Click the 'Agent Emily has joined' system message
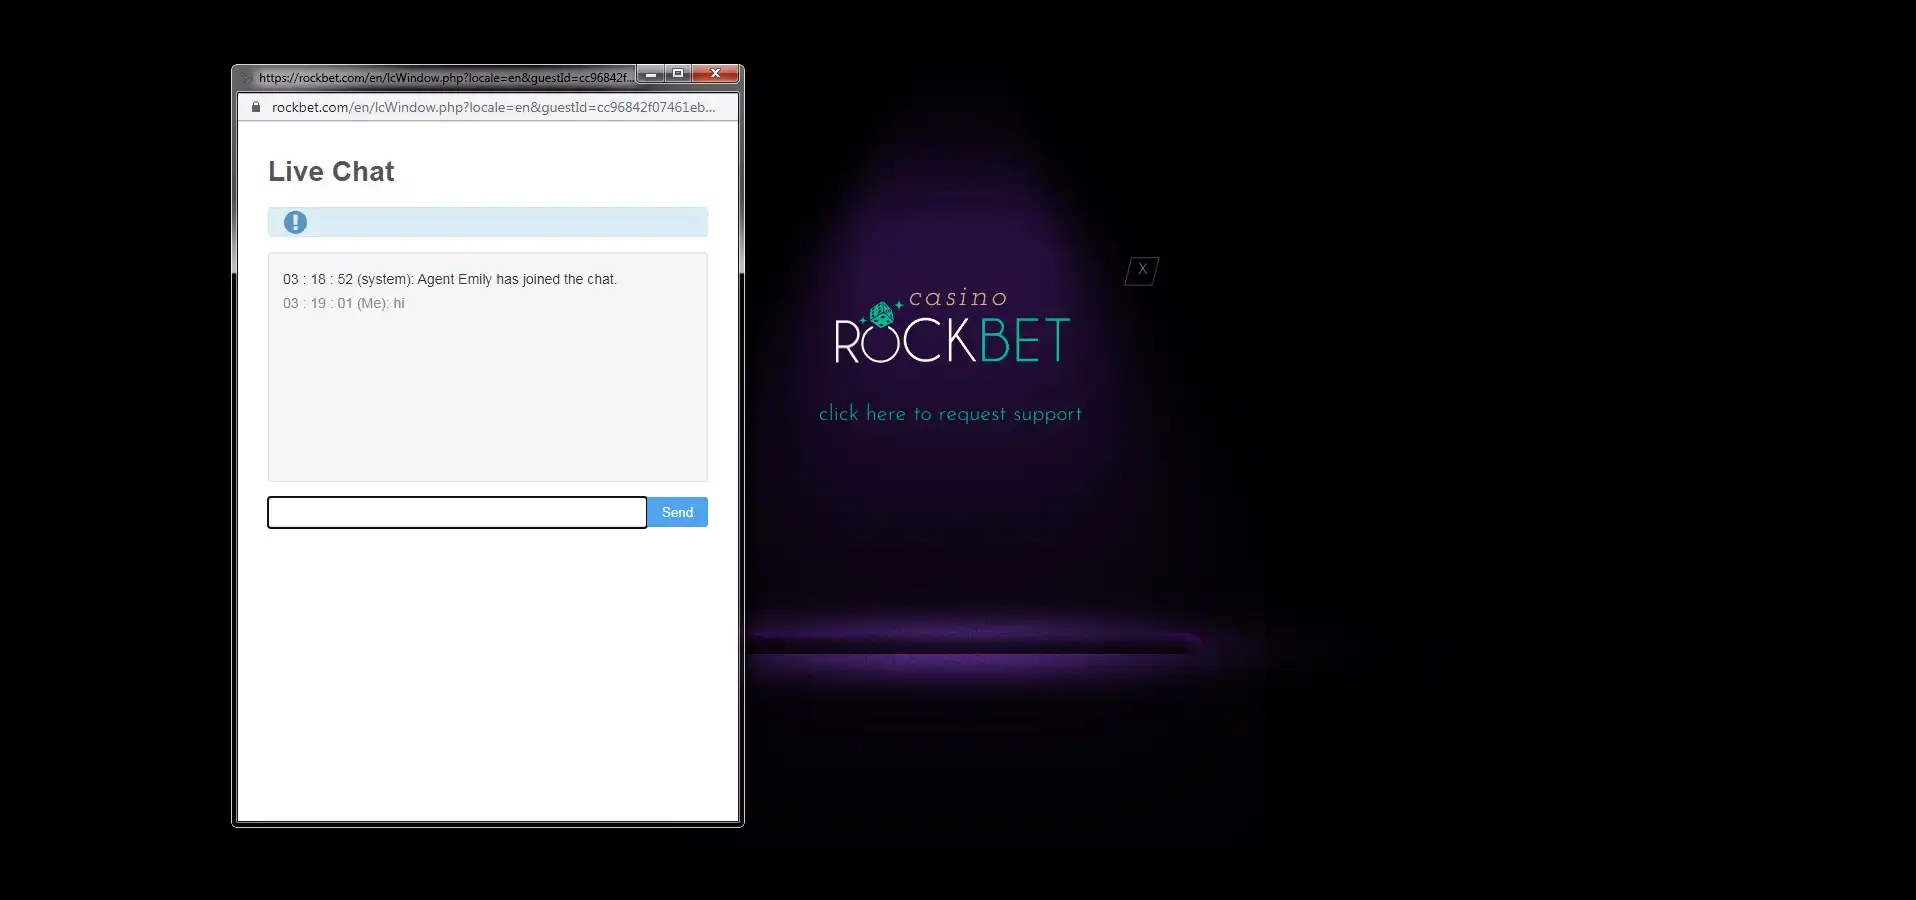 (450, 279)
